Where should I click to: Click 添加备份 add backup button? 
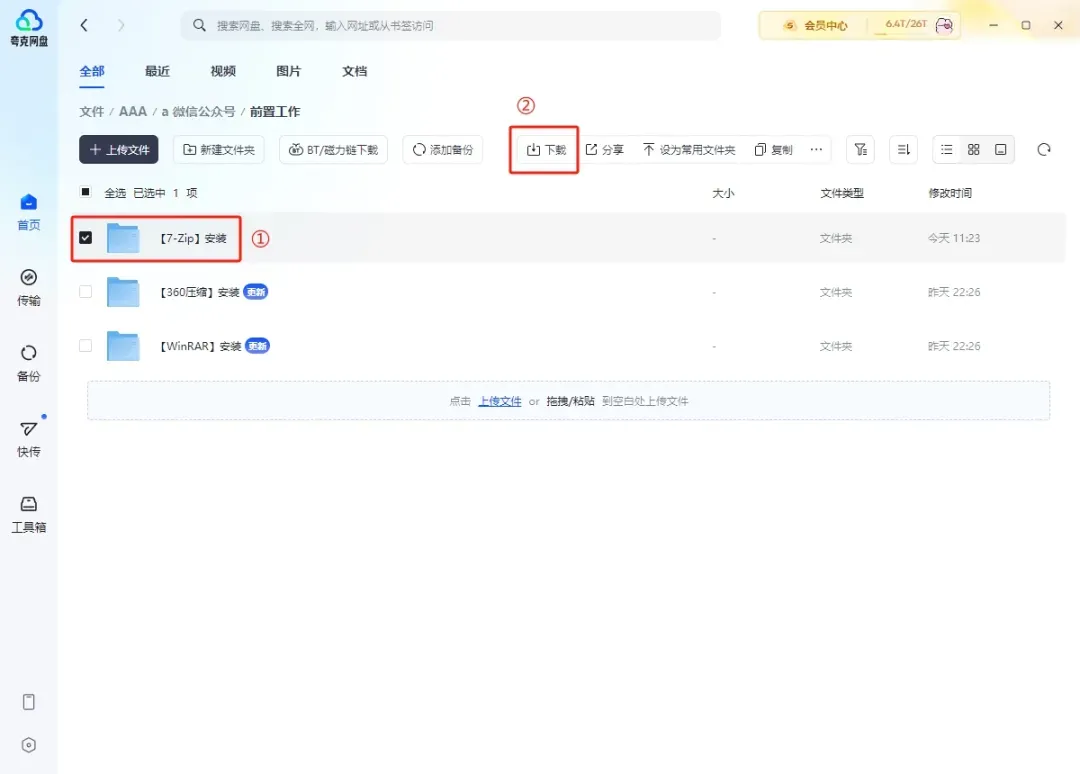click(x=442, y=149)
